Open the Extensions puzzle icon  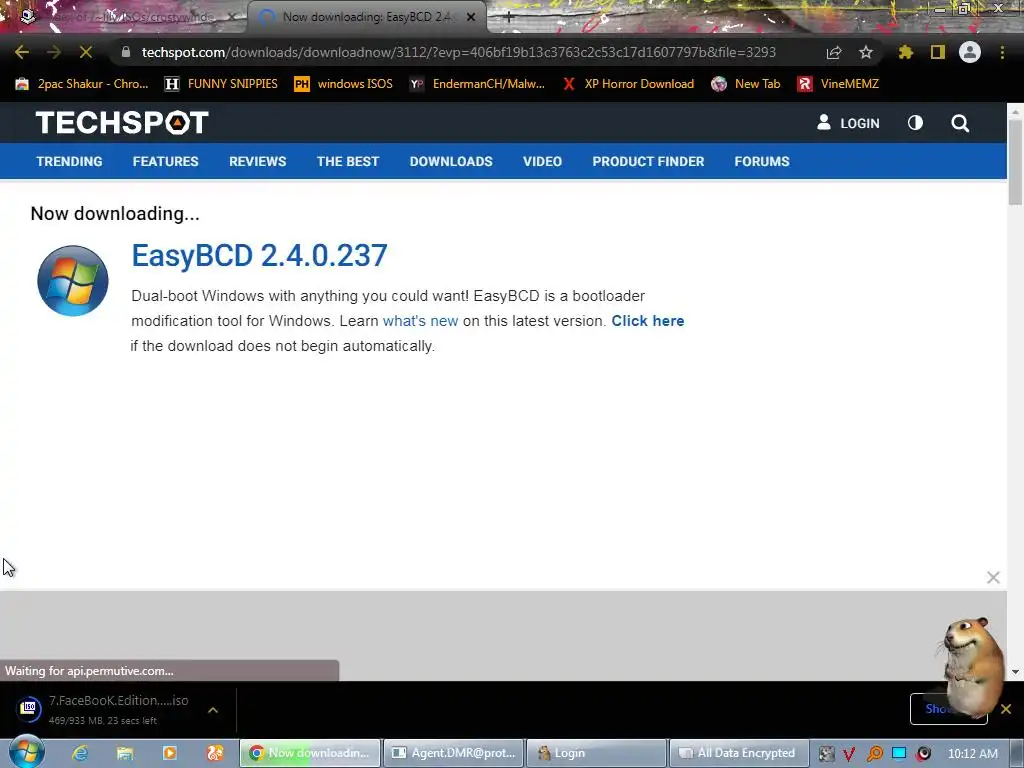point(906,52)
